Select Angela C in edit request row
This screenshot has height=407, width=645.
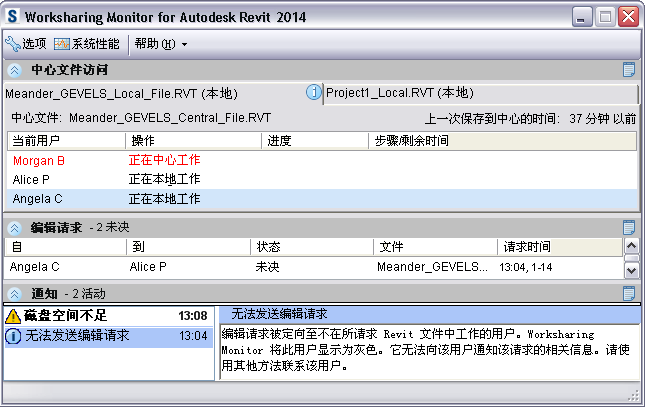[35, 267]
